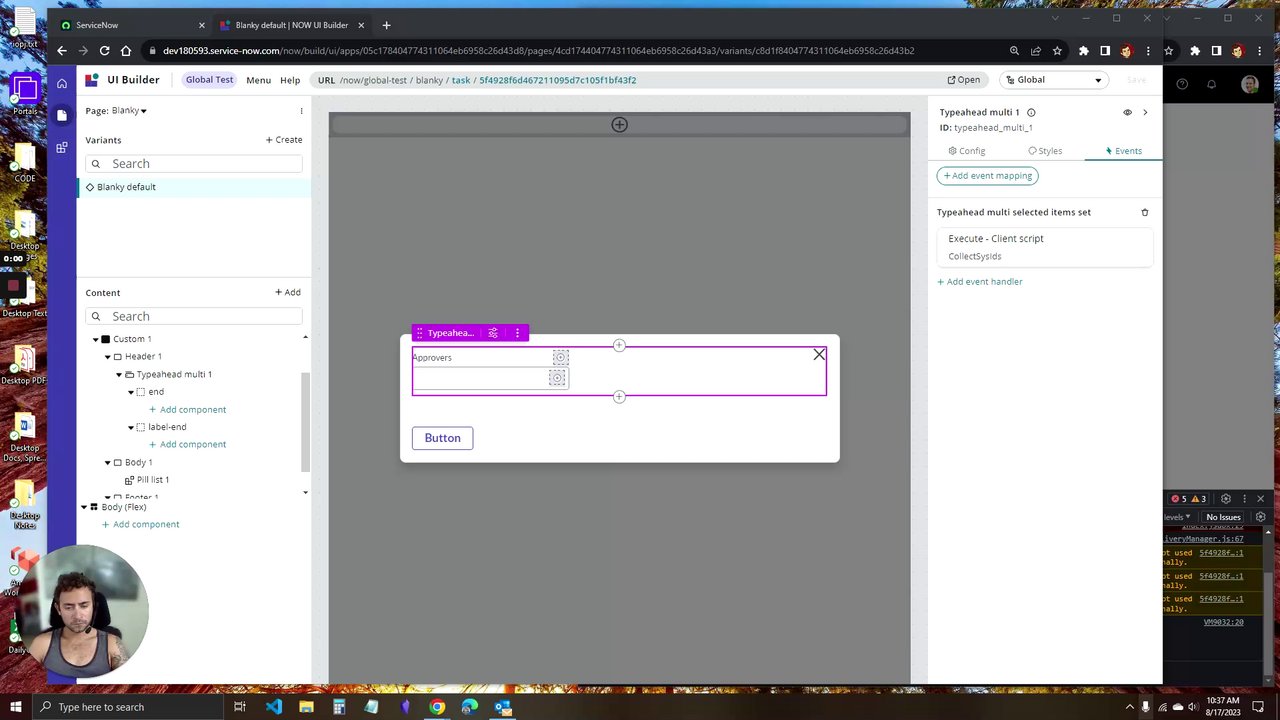Collapse the Header 1 tree node
This screenshot has width=1280, height=720.
pos(107,356)
